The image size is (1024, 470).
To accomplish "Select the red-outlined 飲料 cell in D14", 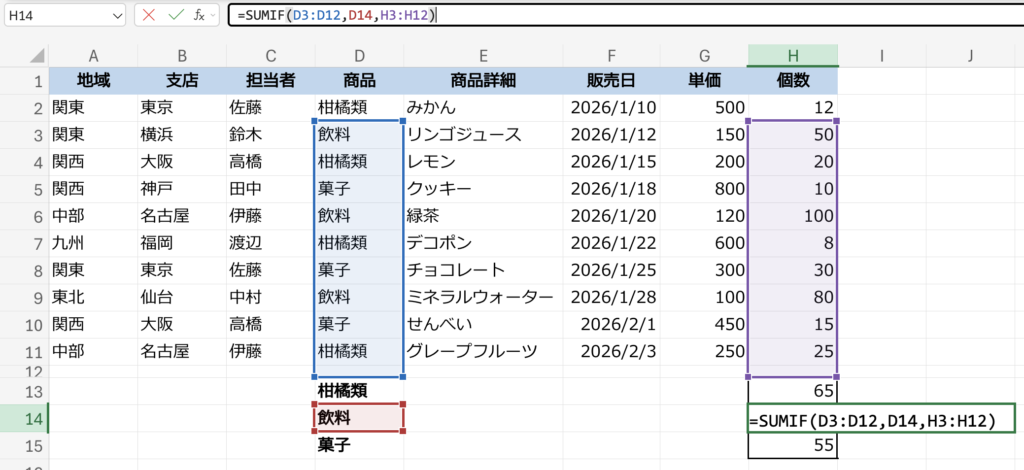I will click(x=359, y=418).
